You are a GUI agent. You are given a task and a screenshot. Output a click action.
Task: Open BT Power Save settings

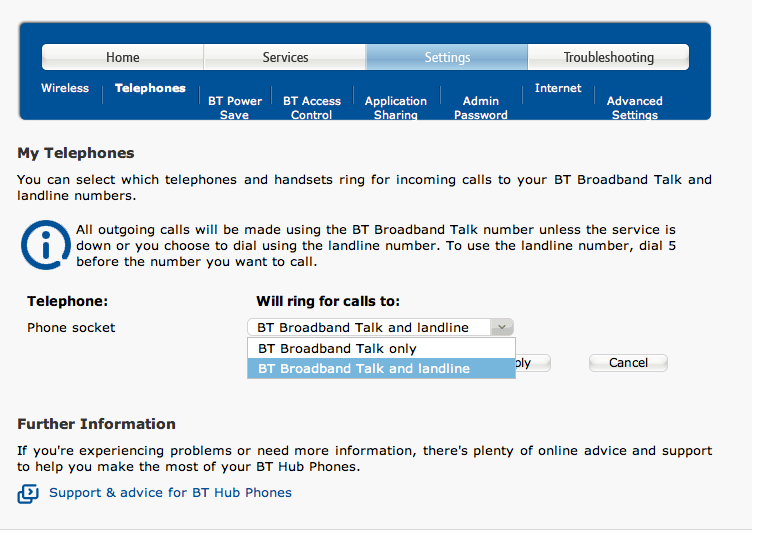pyautogui.click(x=235, y=107)
